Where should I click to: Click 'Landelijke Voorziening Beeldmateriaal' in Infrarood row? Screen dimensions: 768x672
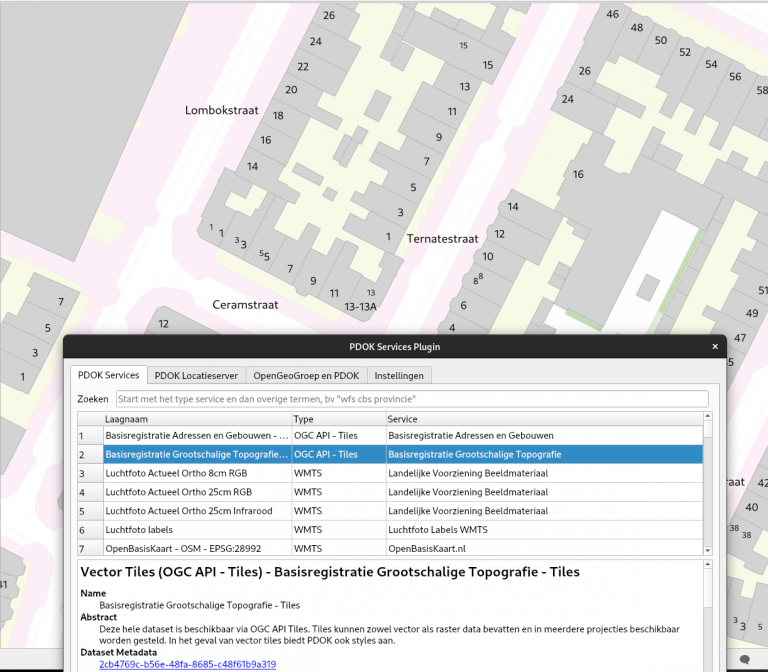tap(545, 511)
